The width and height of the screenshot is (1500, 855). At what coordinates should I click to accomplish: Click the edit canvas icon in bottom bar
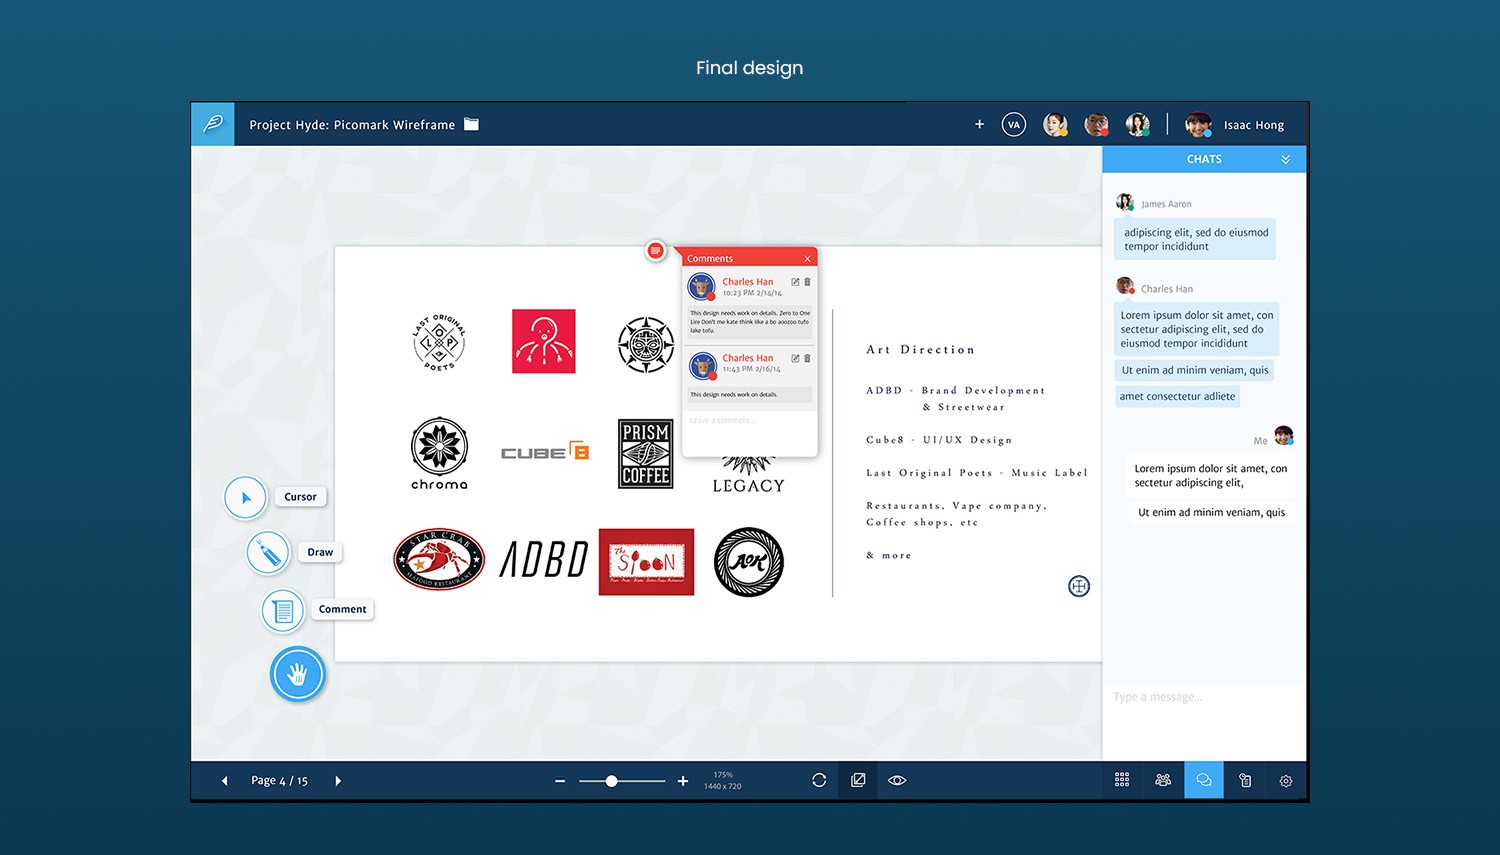click(858, 780)
